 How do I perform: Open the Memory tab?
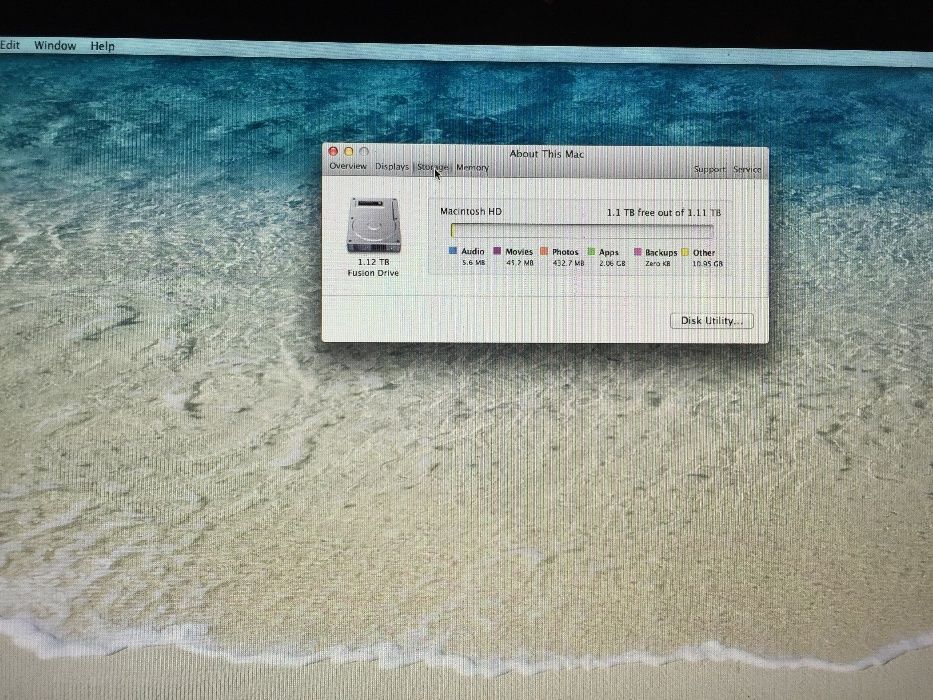[472, 168]
